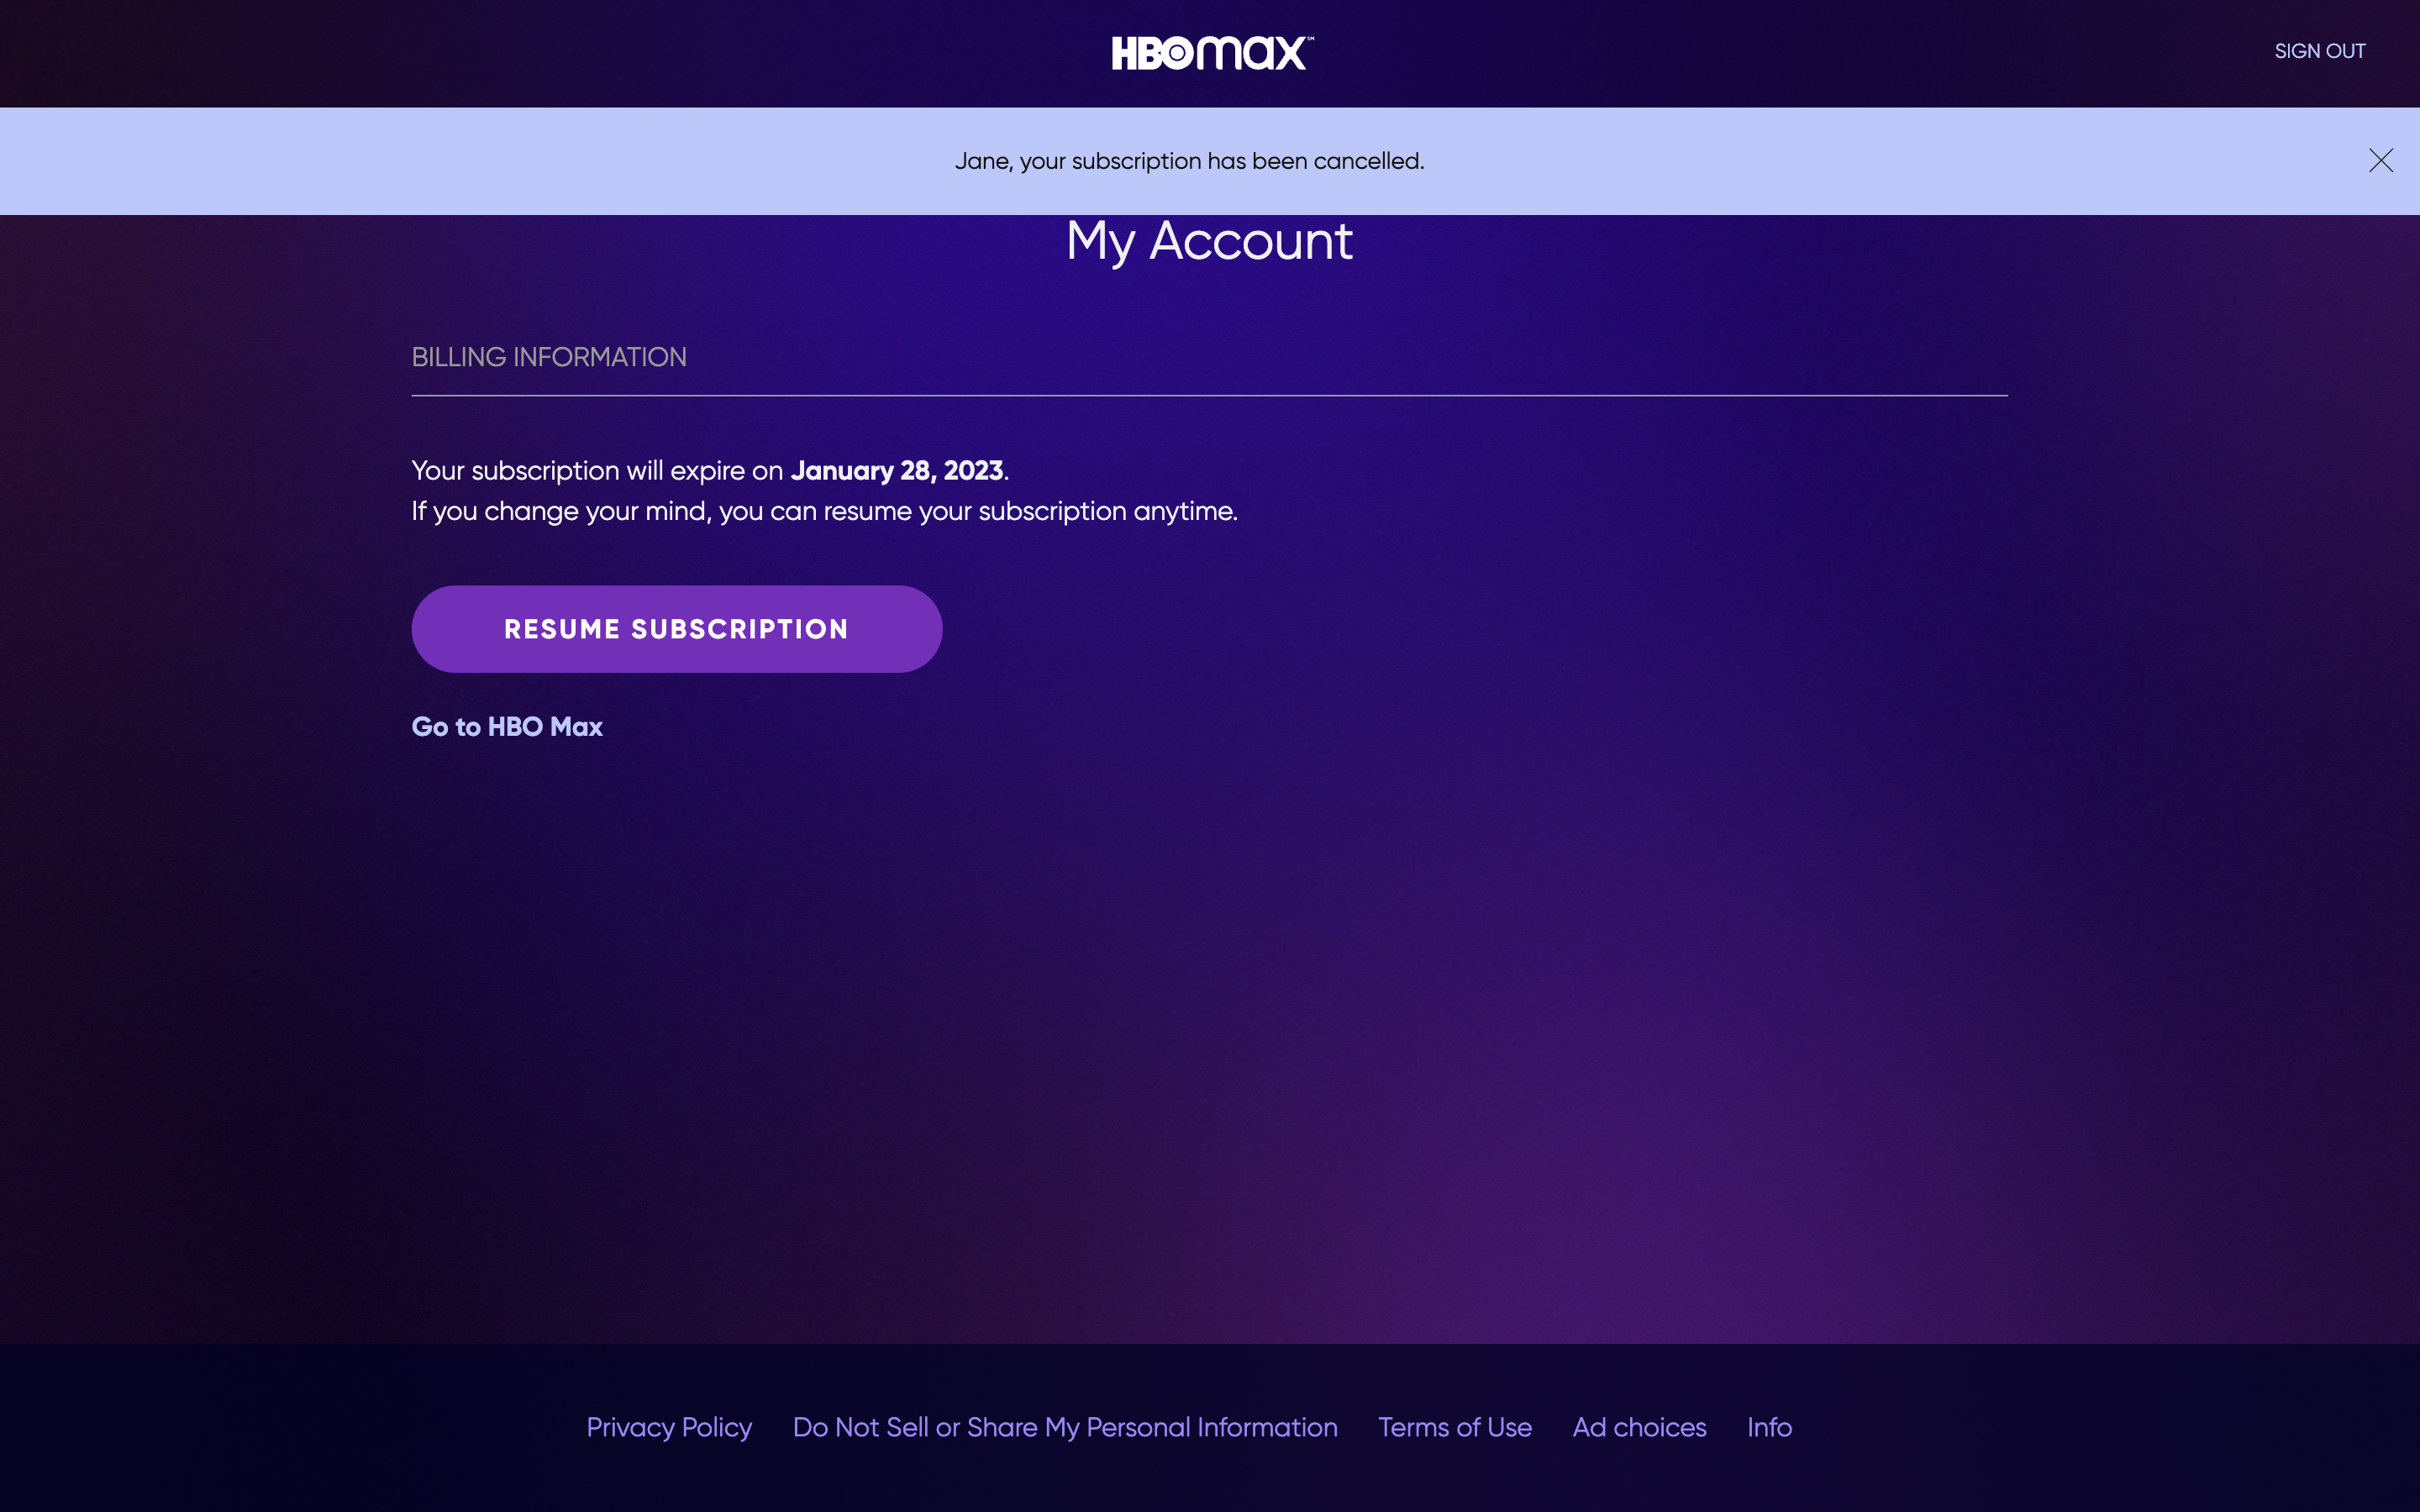Open Ad choices in the footer
This screenshot has height=1512, width=2420.
point(1639,1427)
